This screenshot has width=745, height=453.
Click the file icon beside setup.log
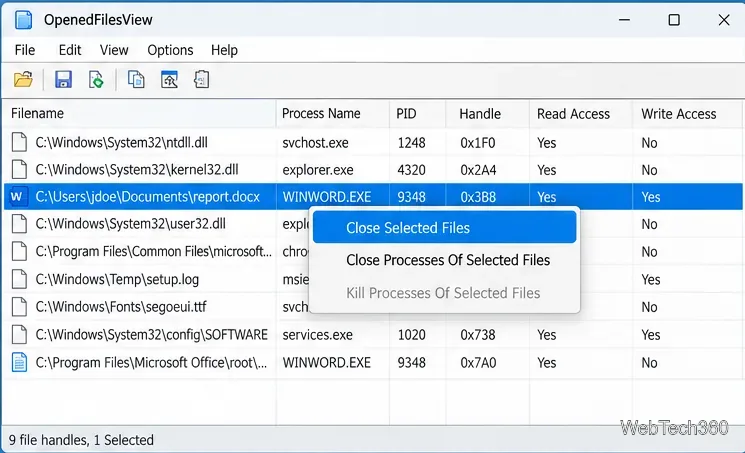click(19, 280)
